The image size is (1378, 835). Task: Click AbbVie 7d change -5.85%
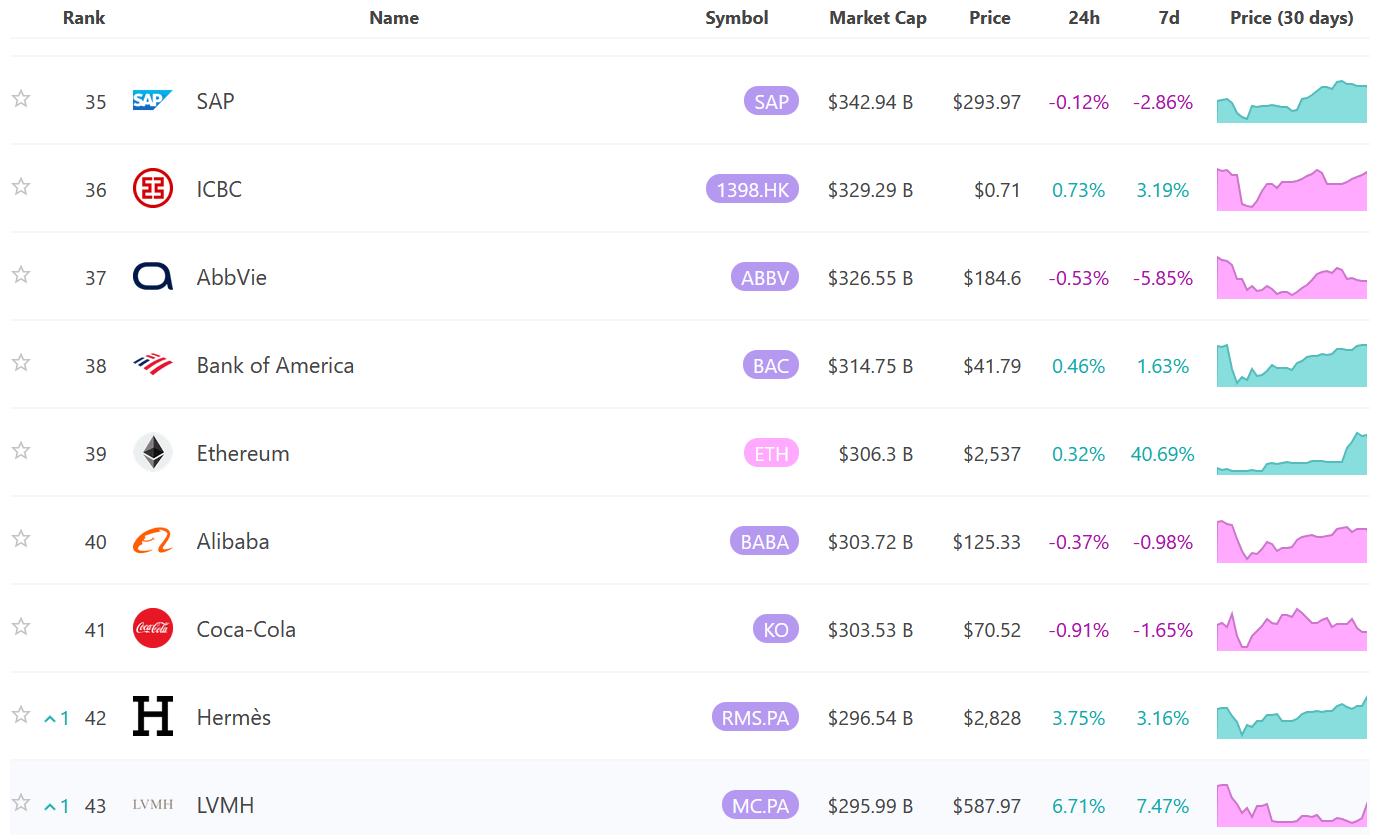pos(1163,278)
